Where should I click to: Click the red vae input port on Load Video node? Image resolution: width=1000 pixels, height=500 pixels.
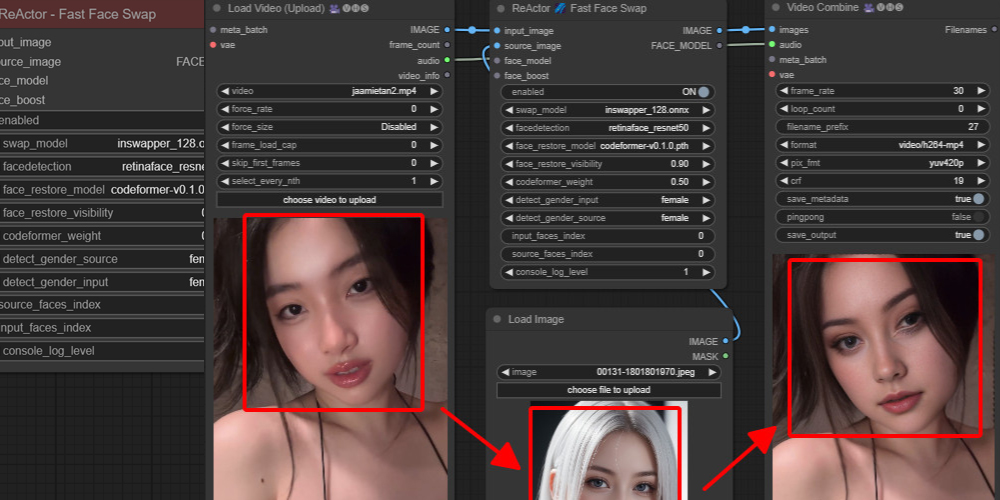click(212, 45)
